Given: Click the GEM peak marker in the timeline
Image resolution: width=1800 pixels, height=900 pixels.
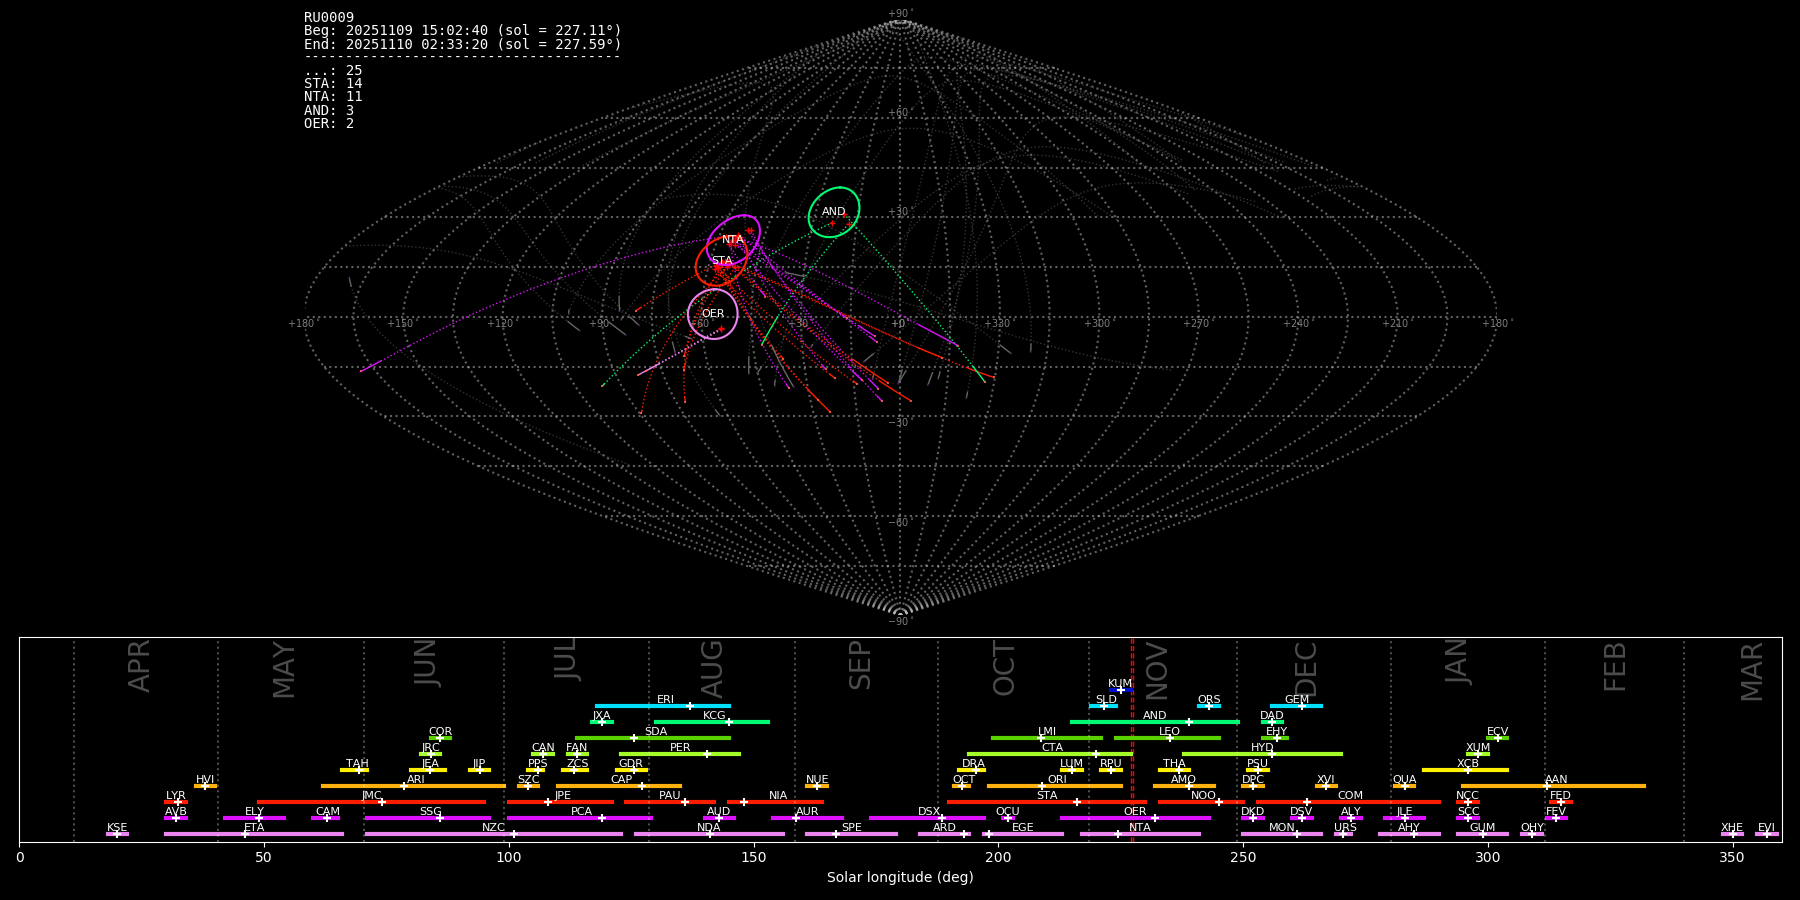Looking at the screenshot, I should [1301, 706].
